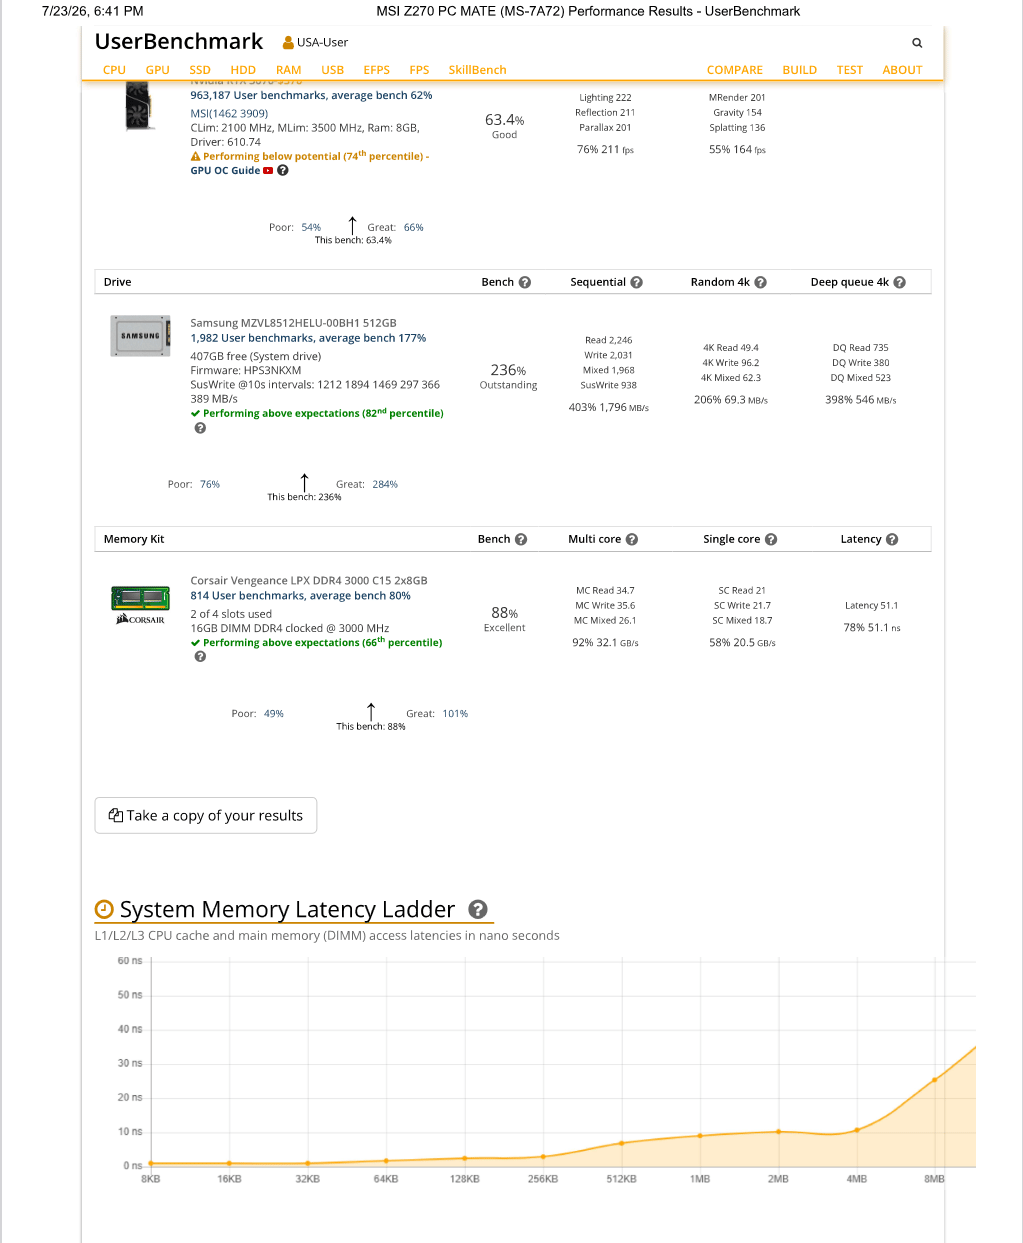Click help icon next to Multi core
The height and width of the screenshot is (1243, 1023).
click(x=632, y=539)
